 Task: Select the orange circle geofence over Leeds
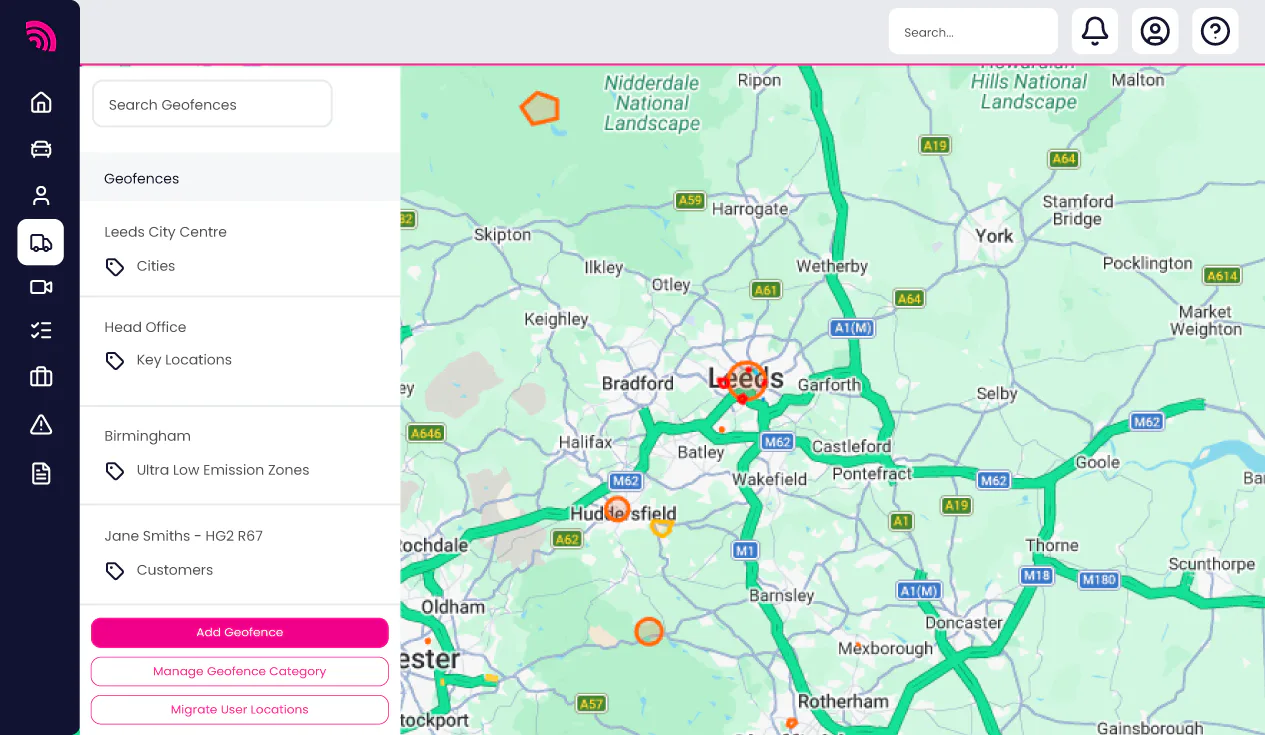tap(746, 381)
